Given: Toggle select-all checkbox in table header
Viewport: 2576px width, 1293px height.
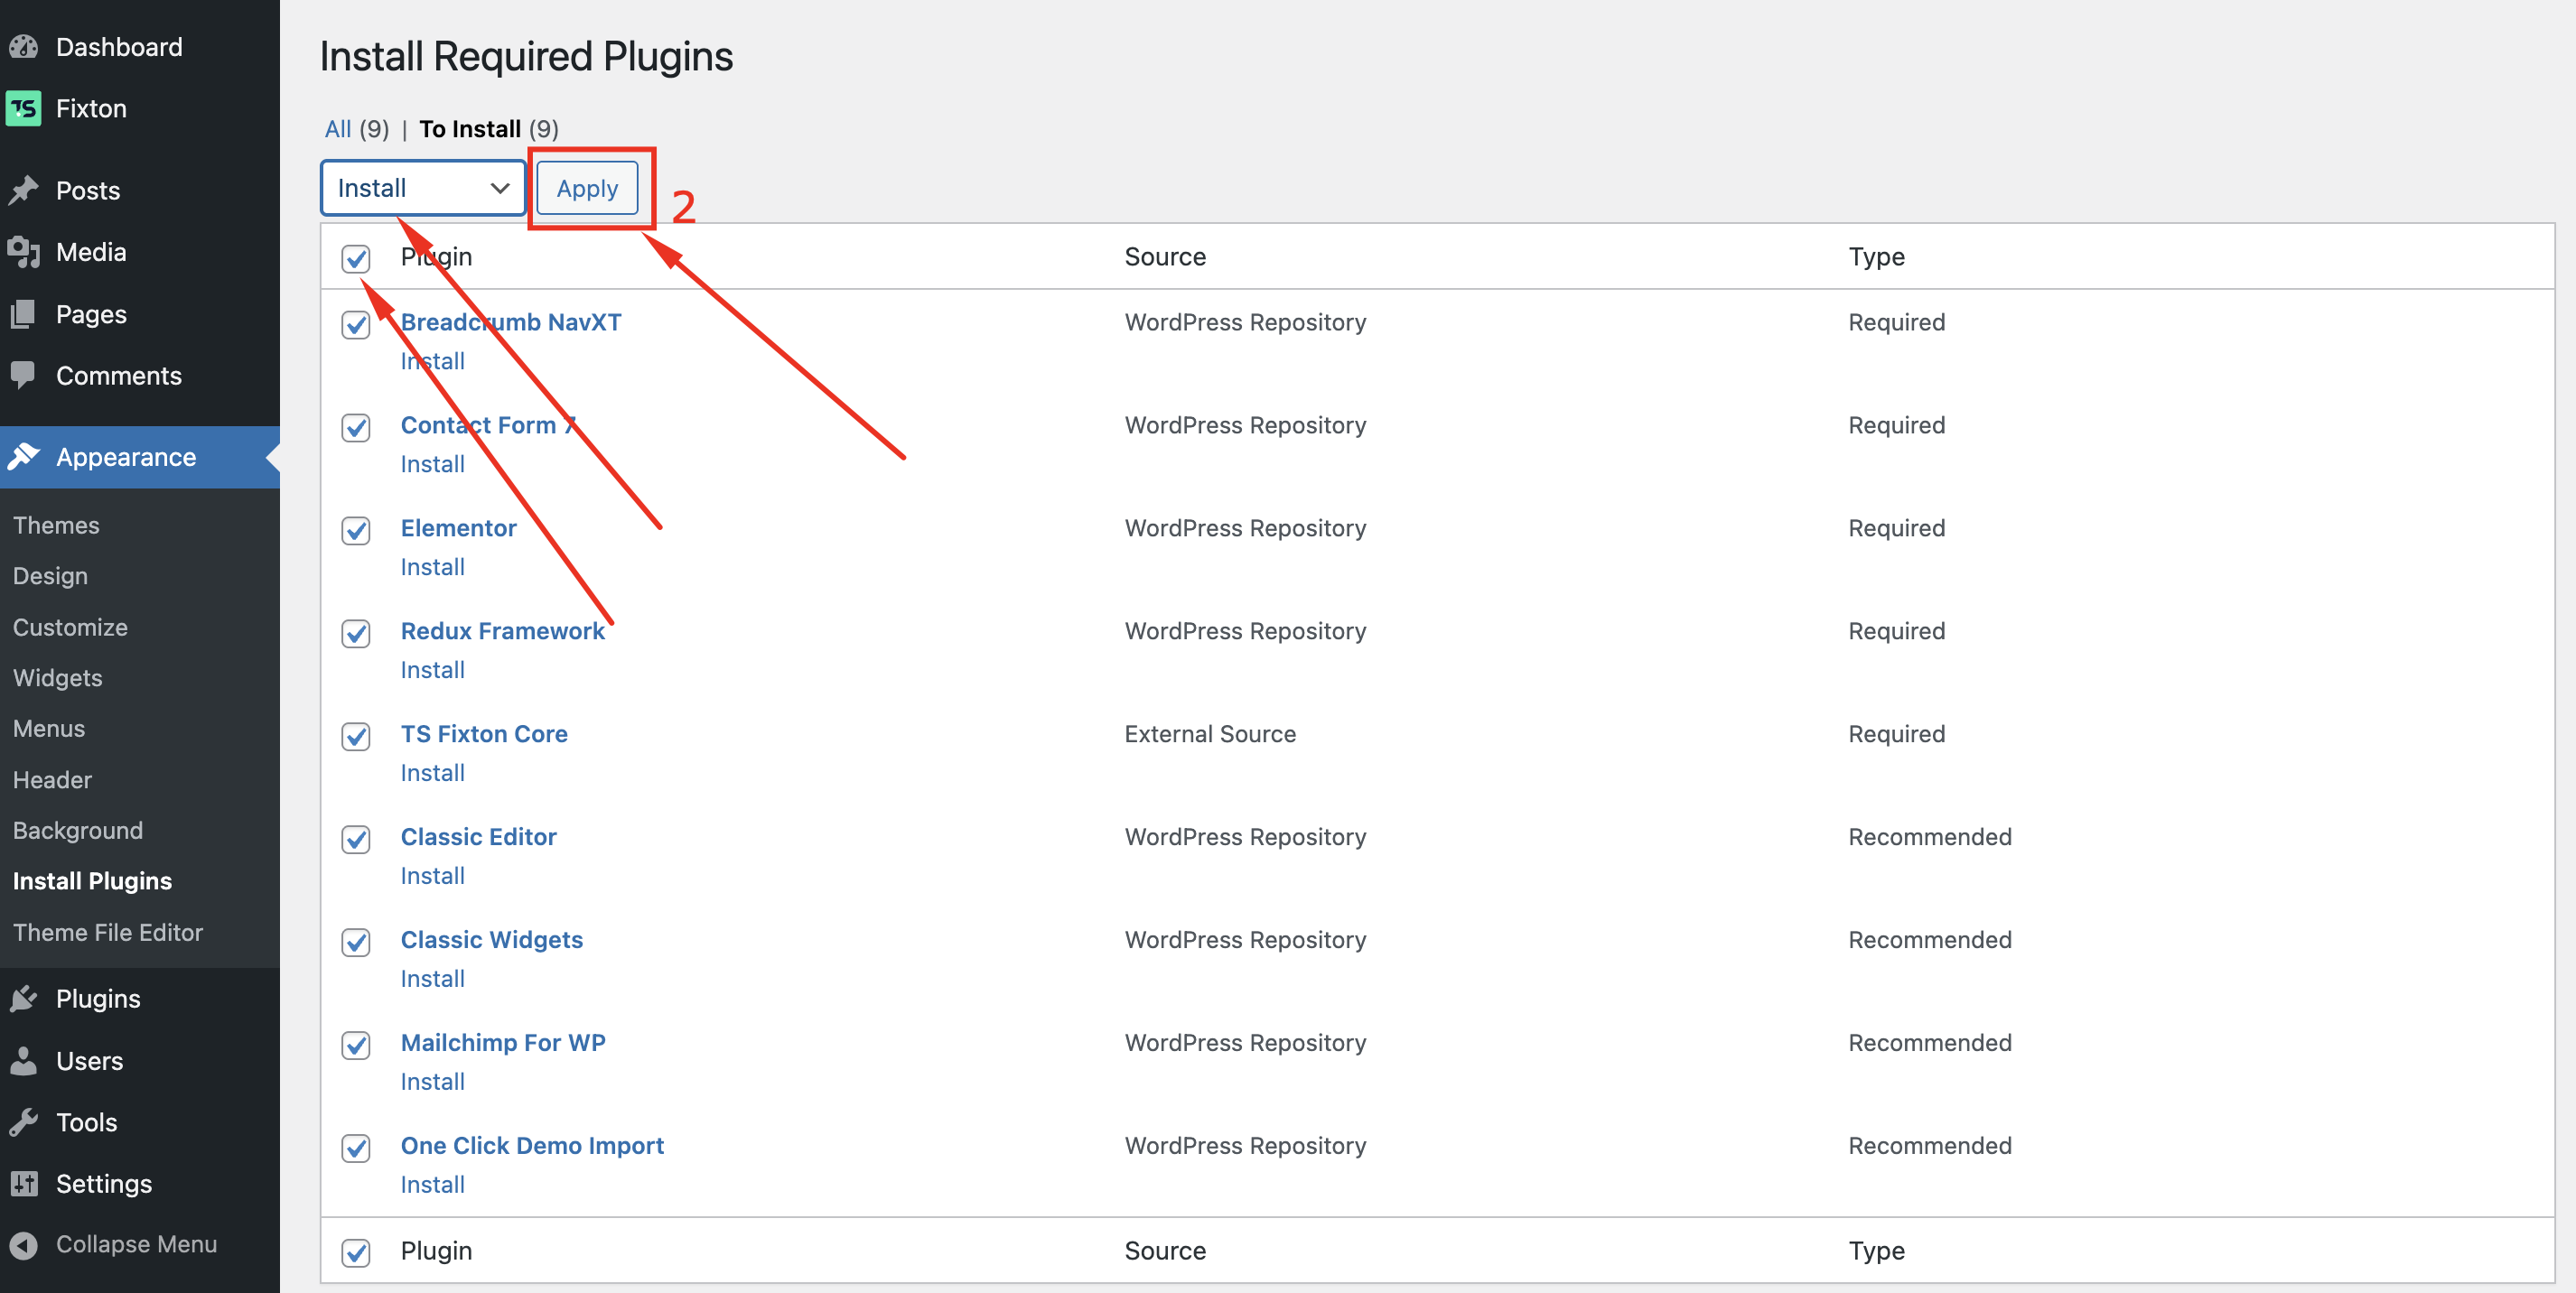Looking at the screenshot, I should click(x=356, y=258).
